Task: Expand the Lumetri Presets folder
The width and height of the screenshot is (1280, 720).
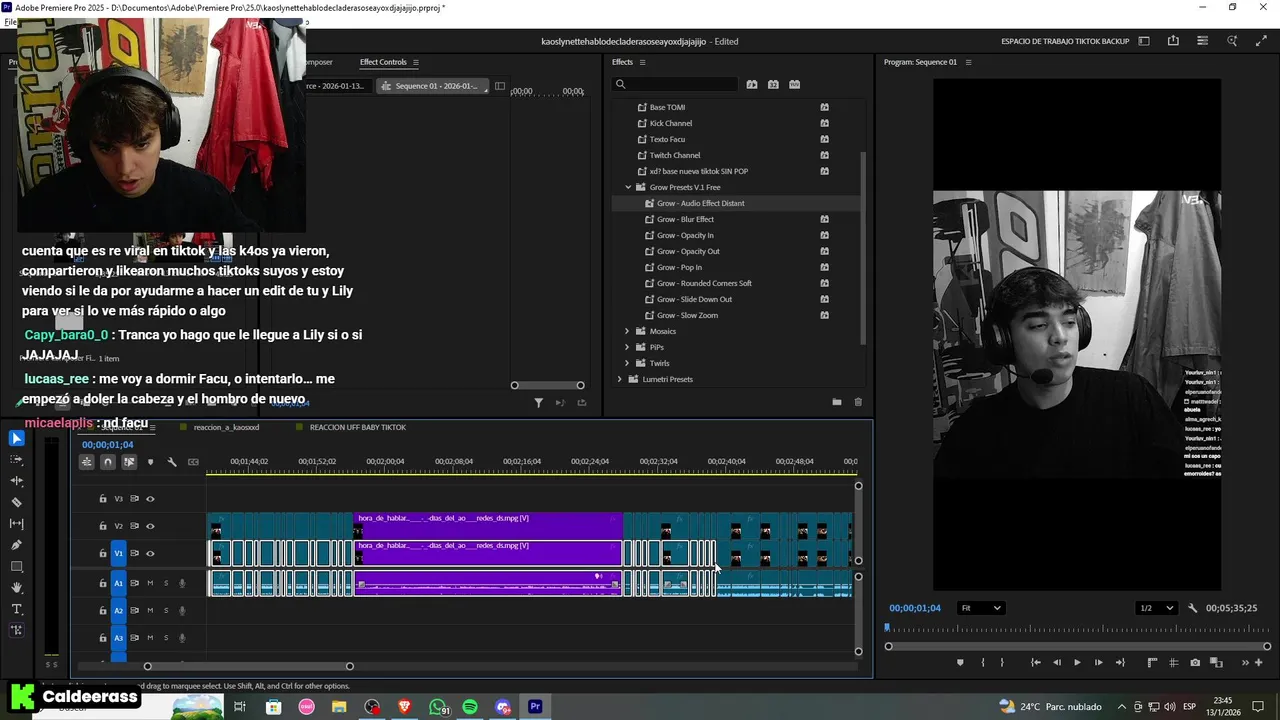Action: coord(619,379)
